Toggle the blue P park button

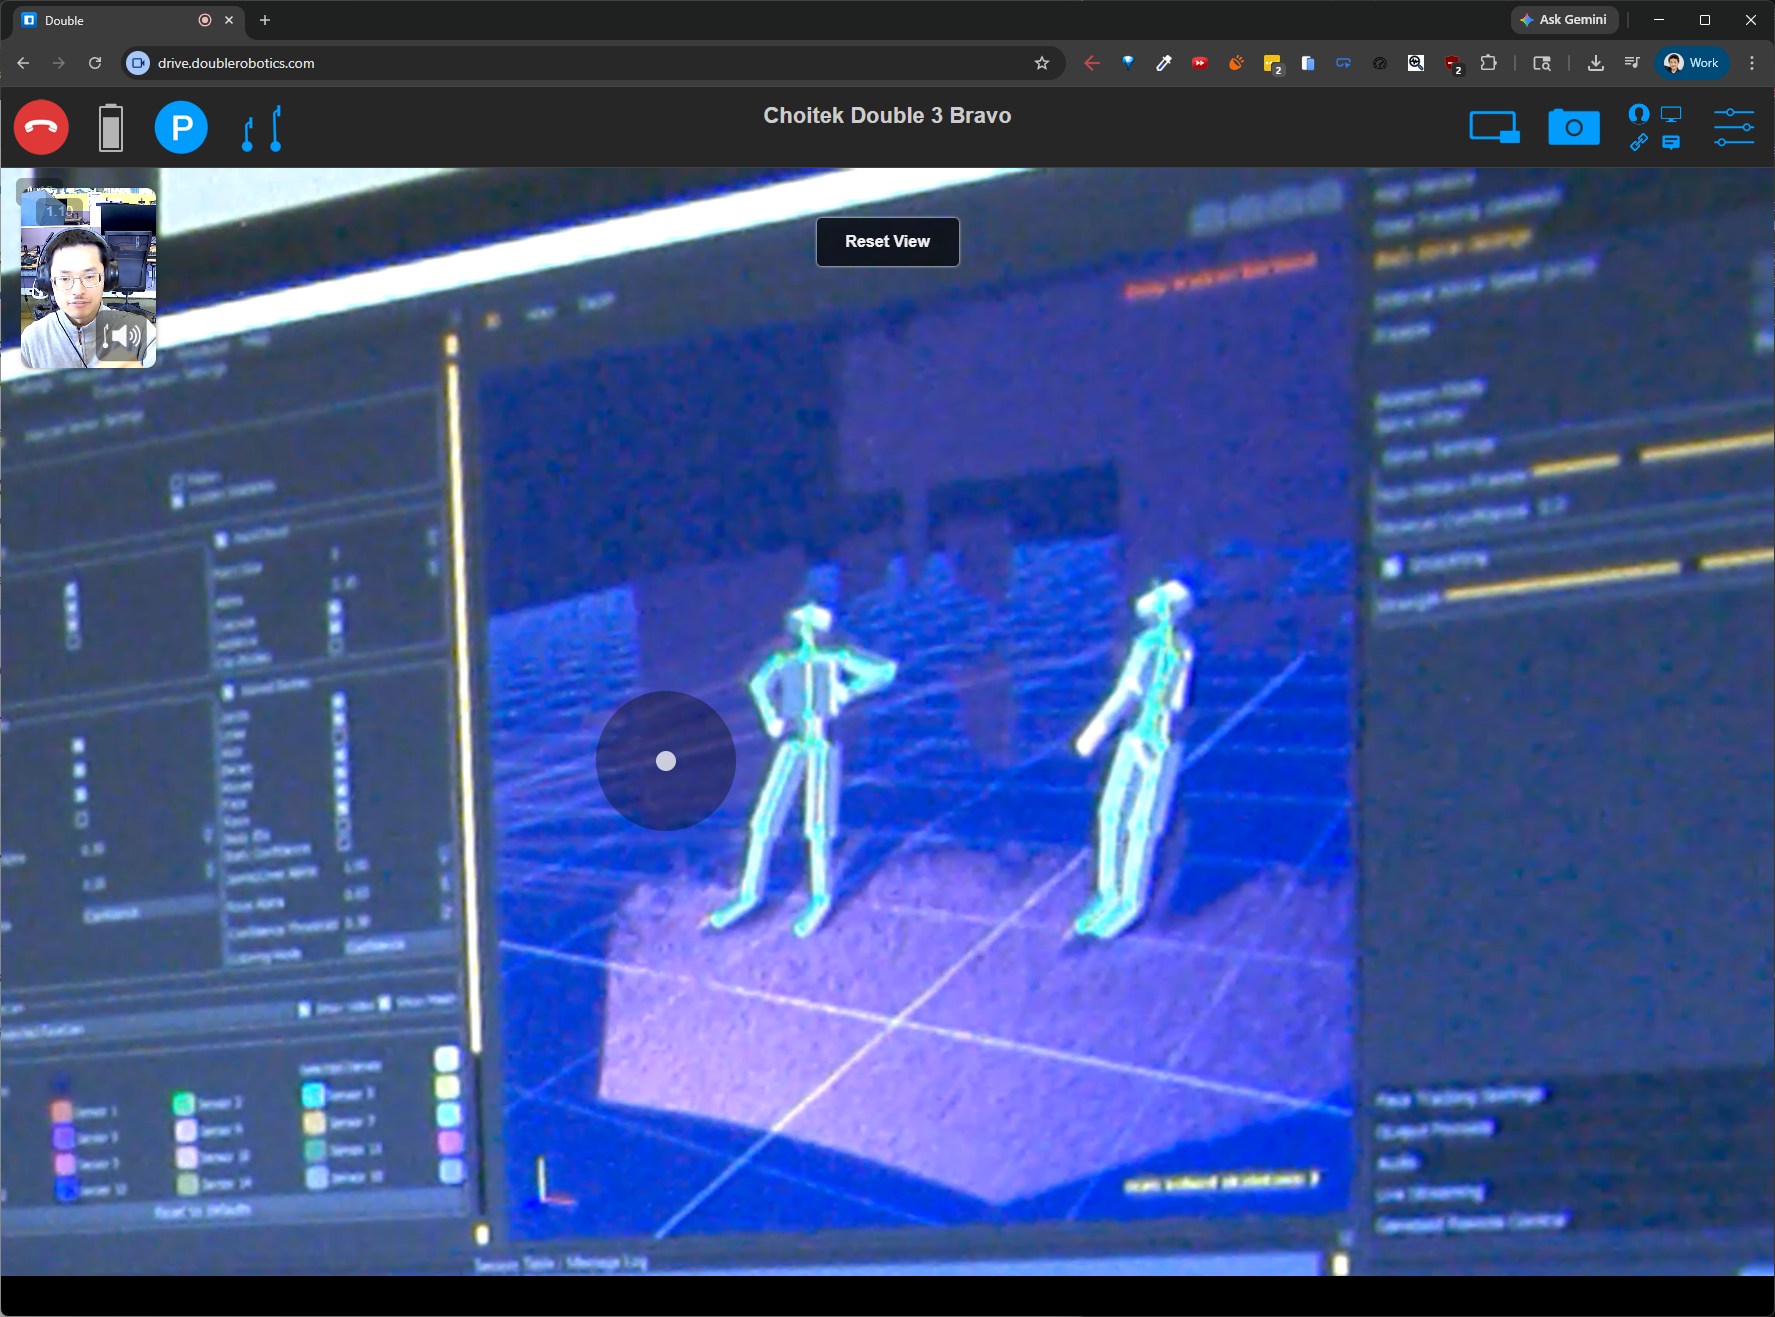[181, 128]
